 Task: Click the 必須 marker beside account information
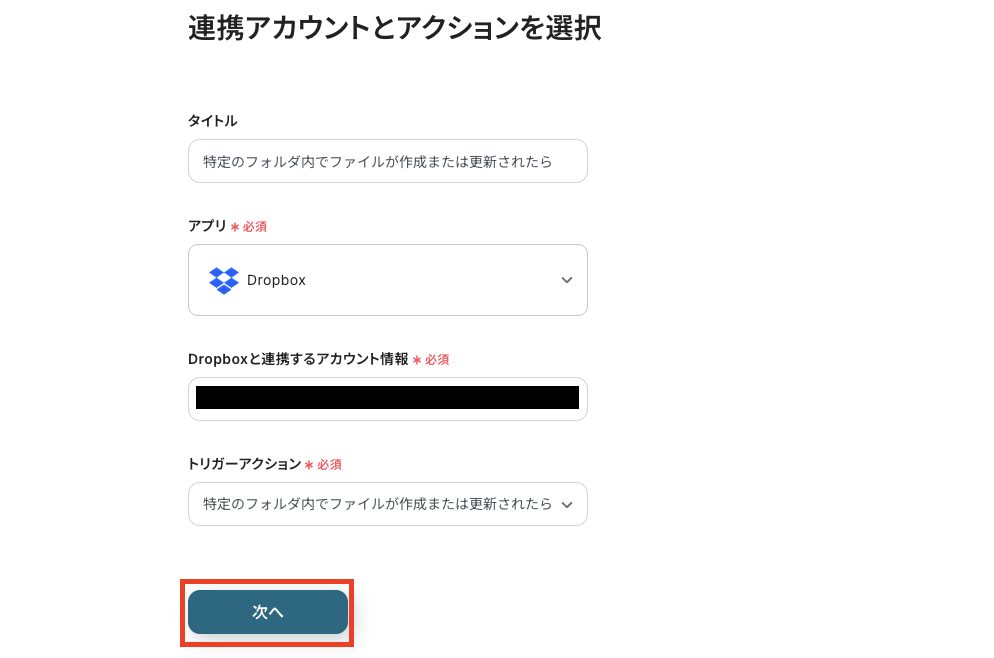click(437, 360)
